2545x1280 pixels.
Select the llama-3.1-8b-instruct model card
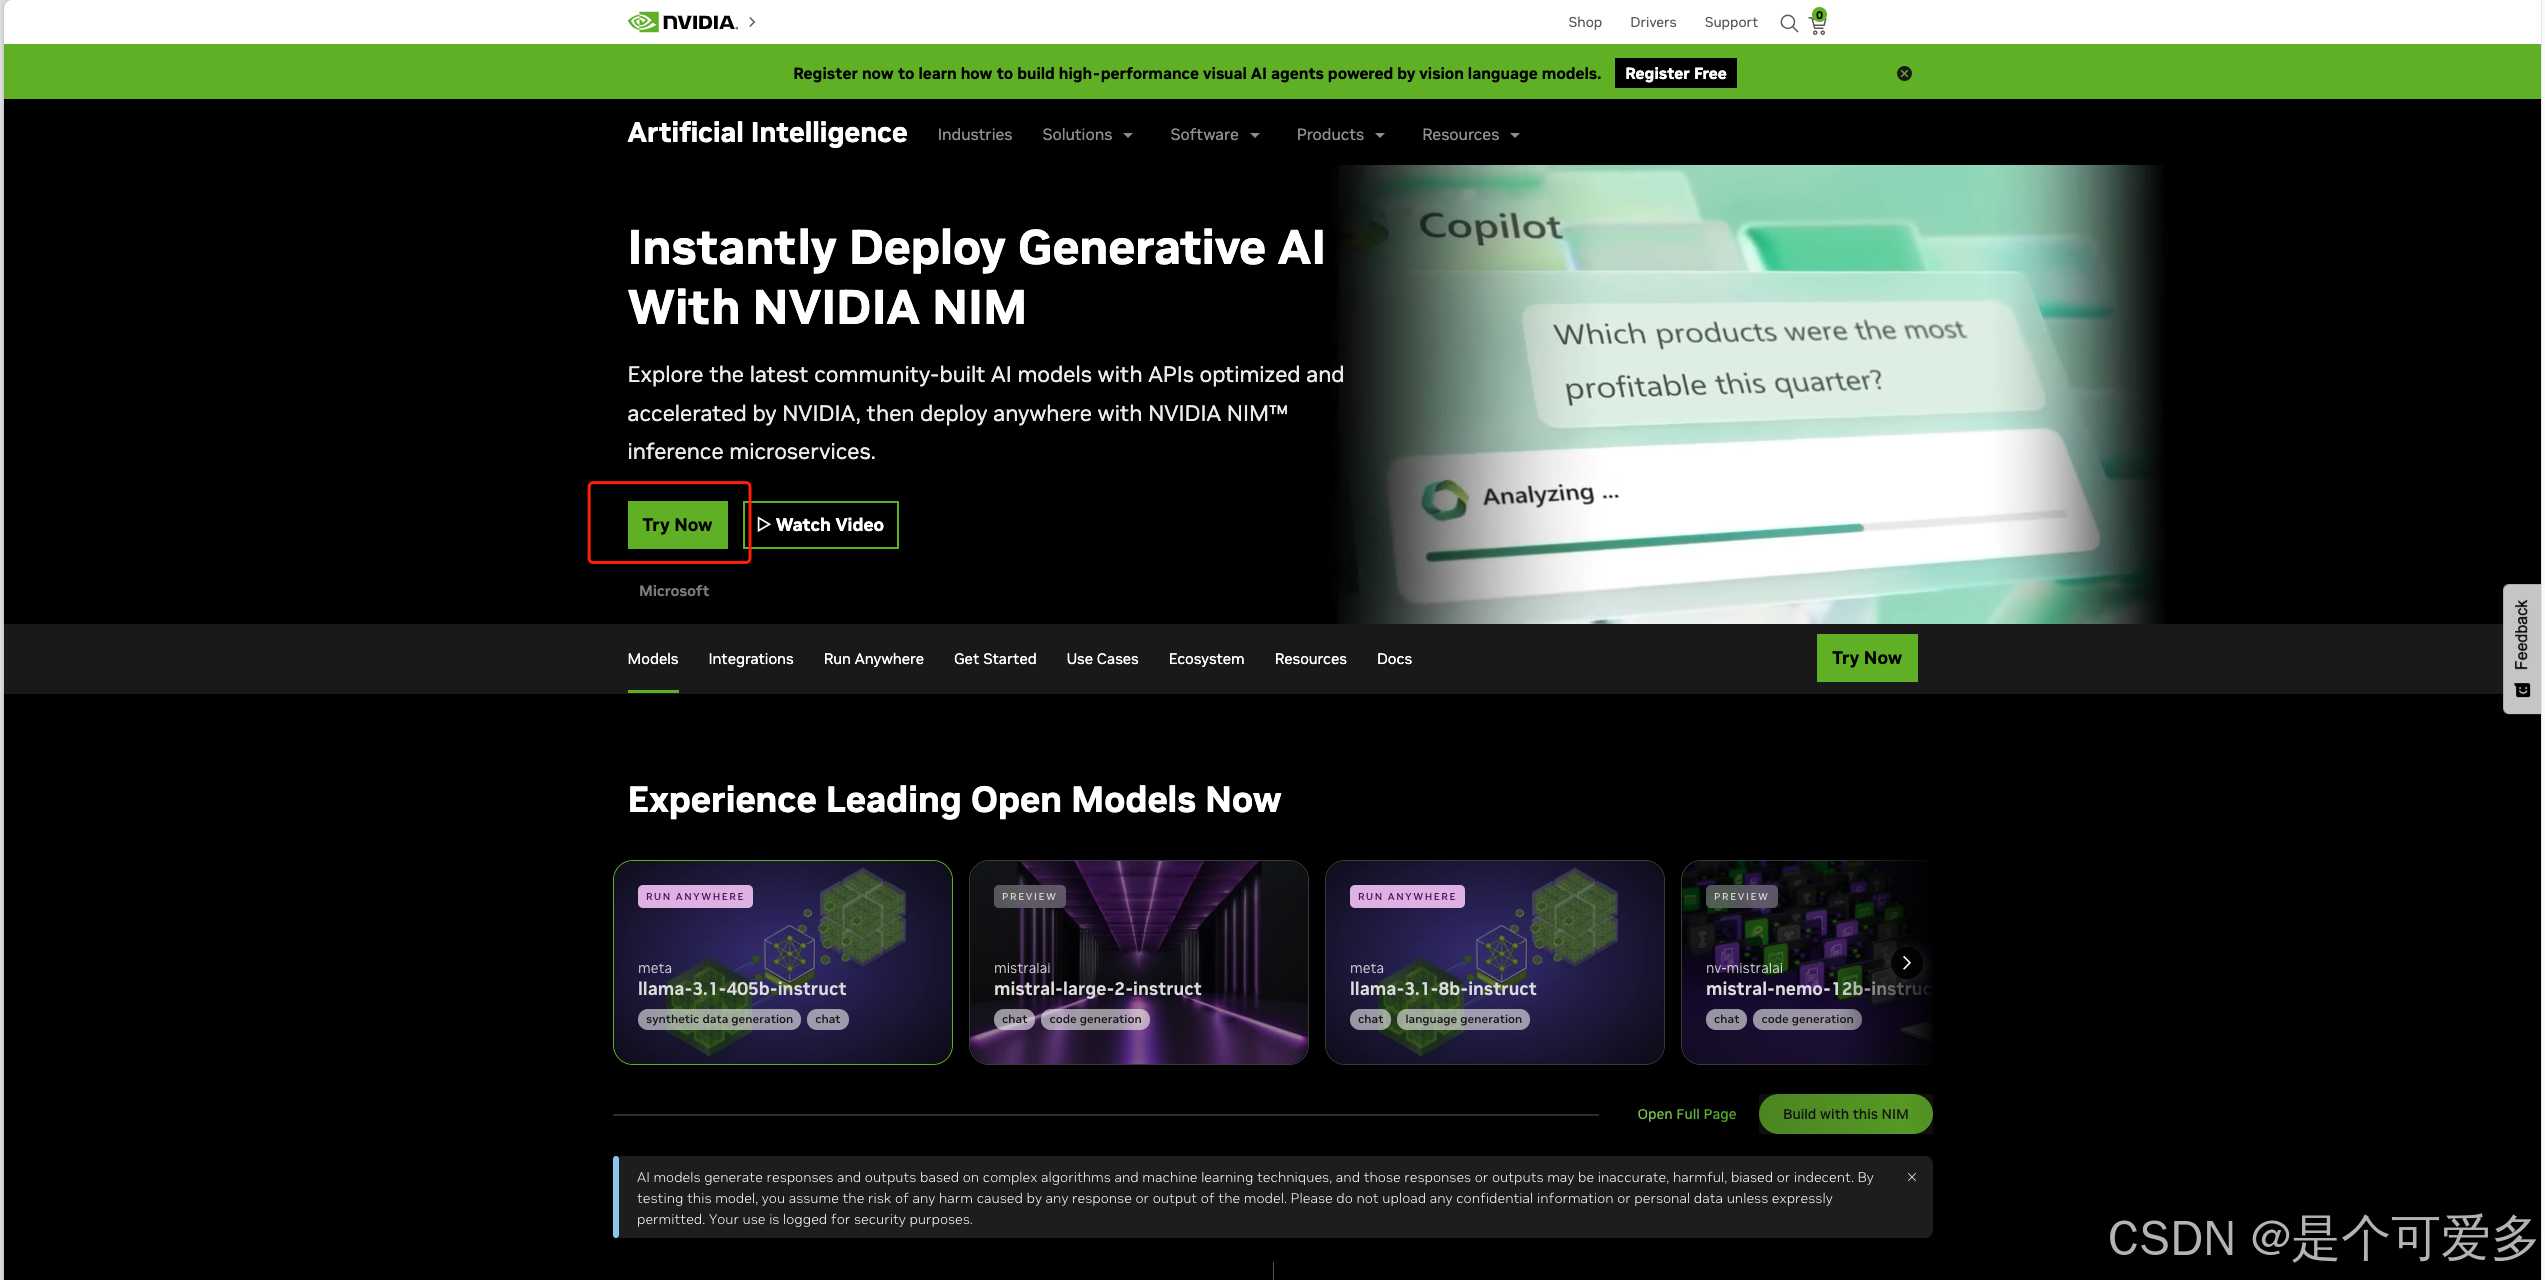1494,963
